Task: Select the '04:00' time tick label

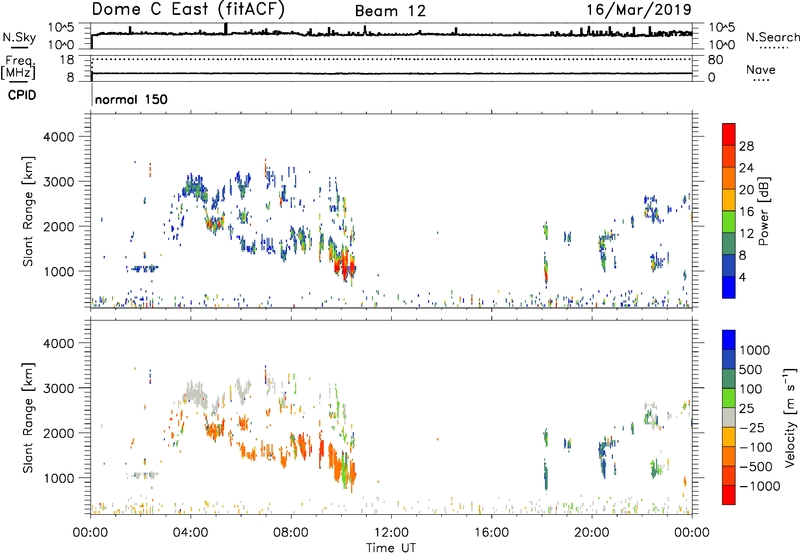Action: click(191, 533)
